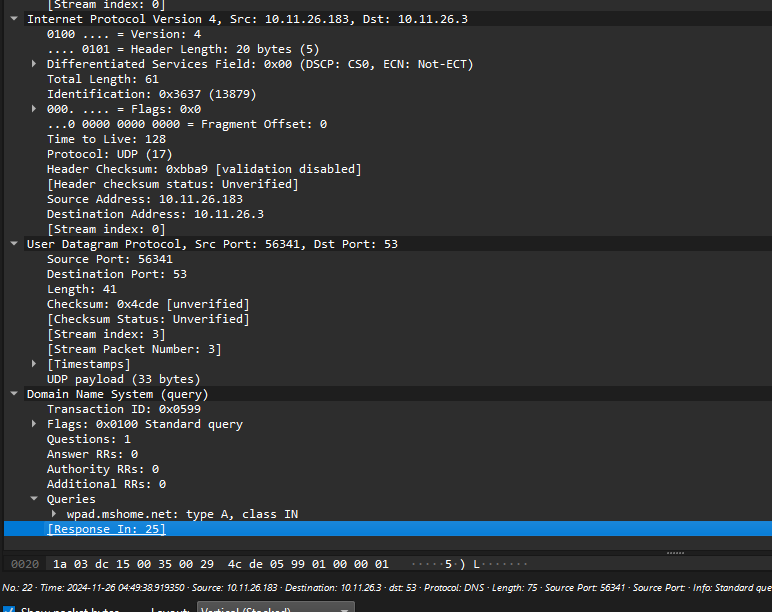Screen dimensions: 772x612
Task: Click the packet No.: 22 summary line
Action: coord(386,588)
